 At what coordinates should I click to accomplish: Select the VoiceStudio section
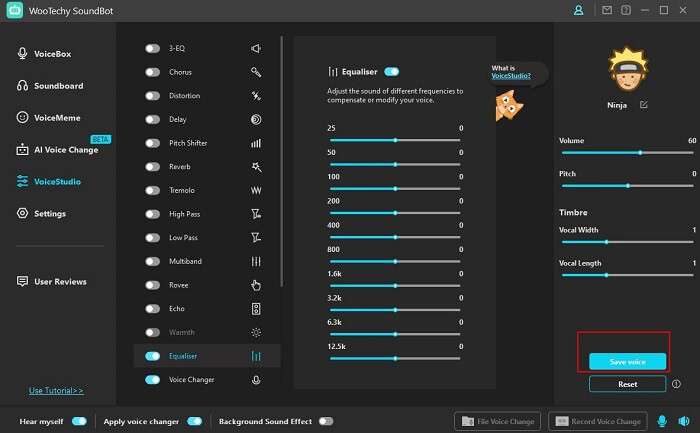(x=48, y=181)
